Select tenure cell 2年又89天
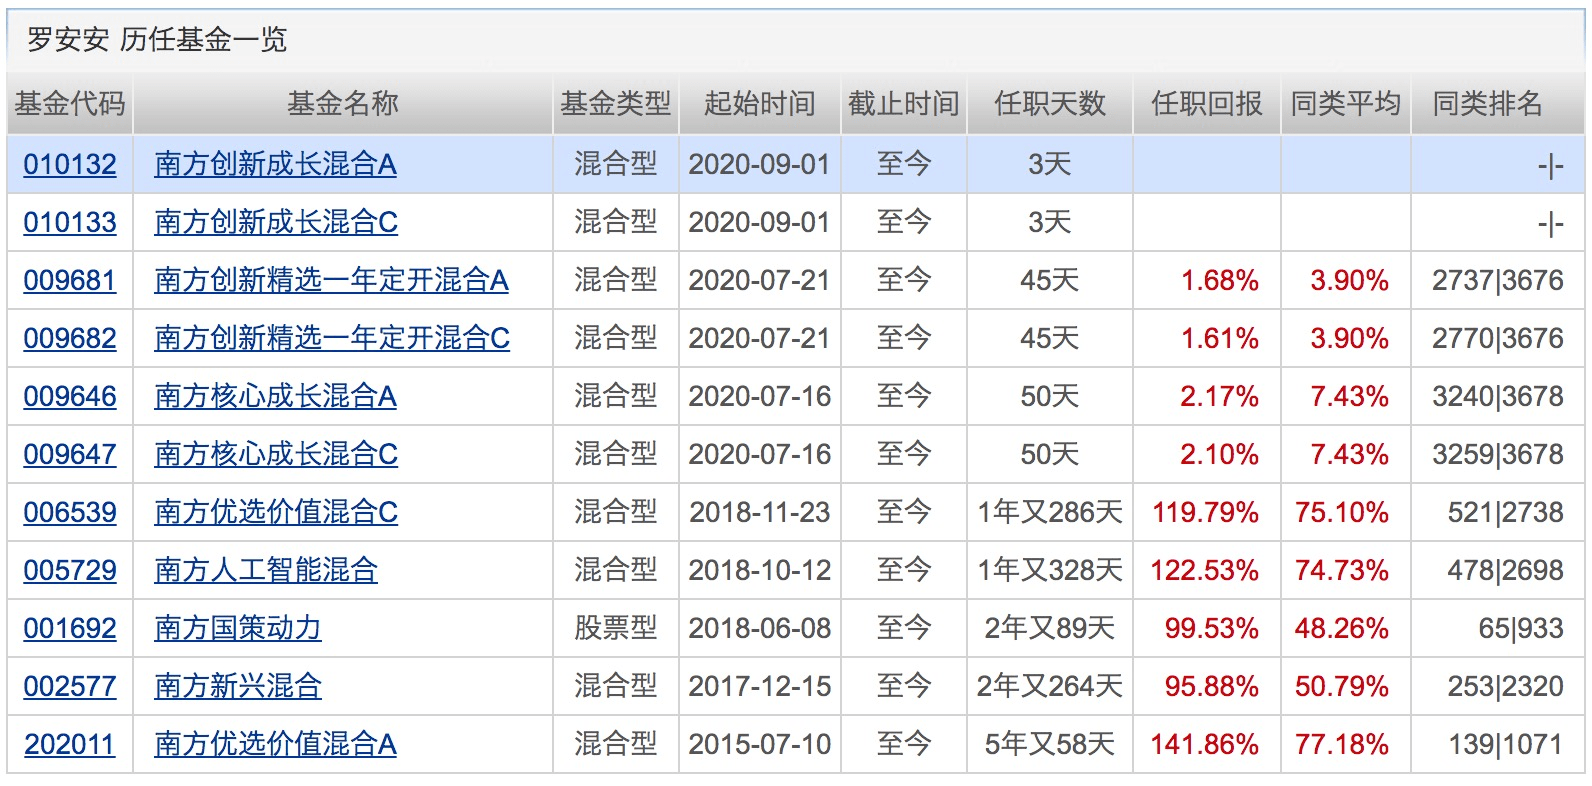 1050,628
